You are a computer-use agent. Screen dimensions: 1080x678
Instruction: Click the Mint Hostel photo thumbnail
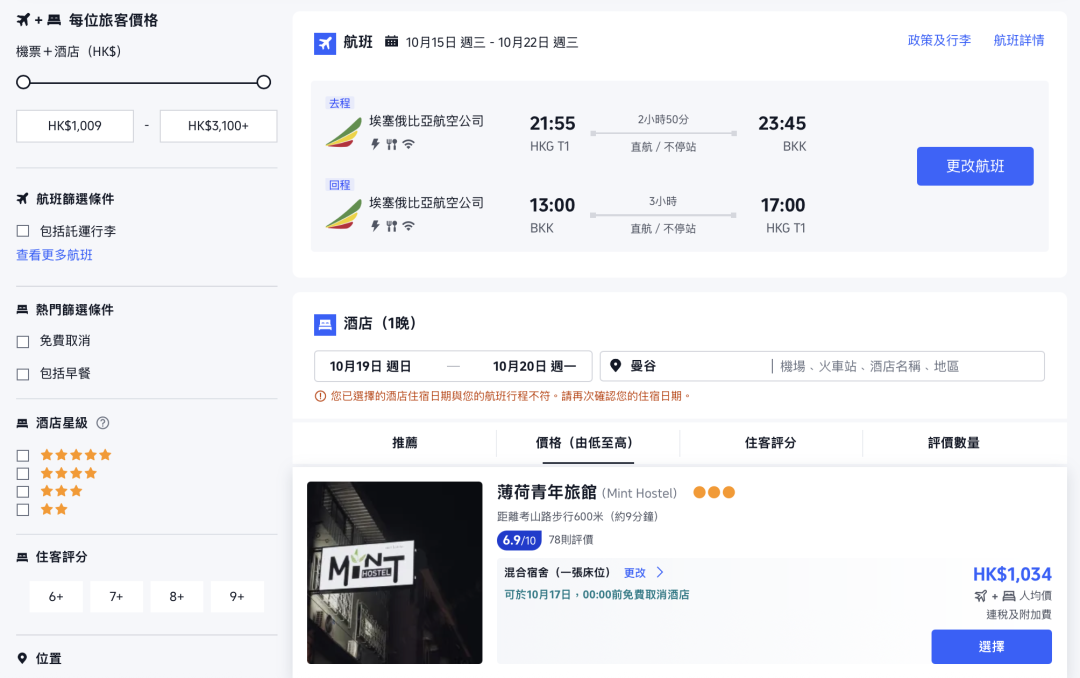coord(394,572)
